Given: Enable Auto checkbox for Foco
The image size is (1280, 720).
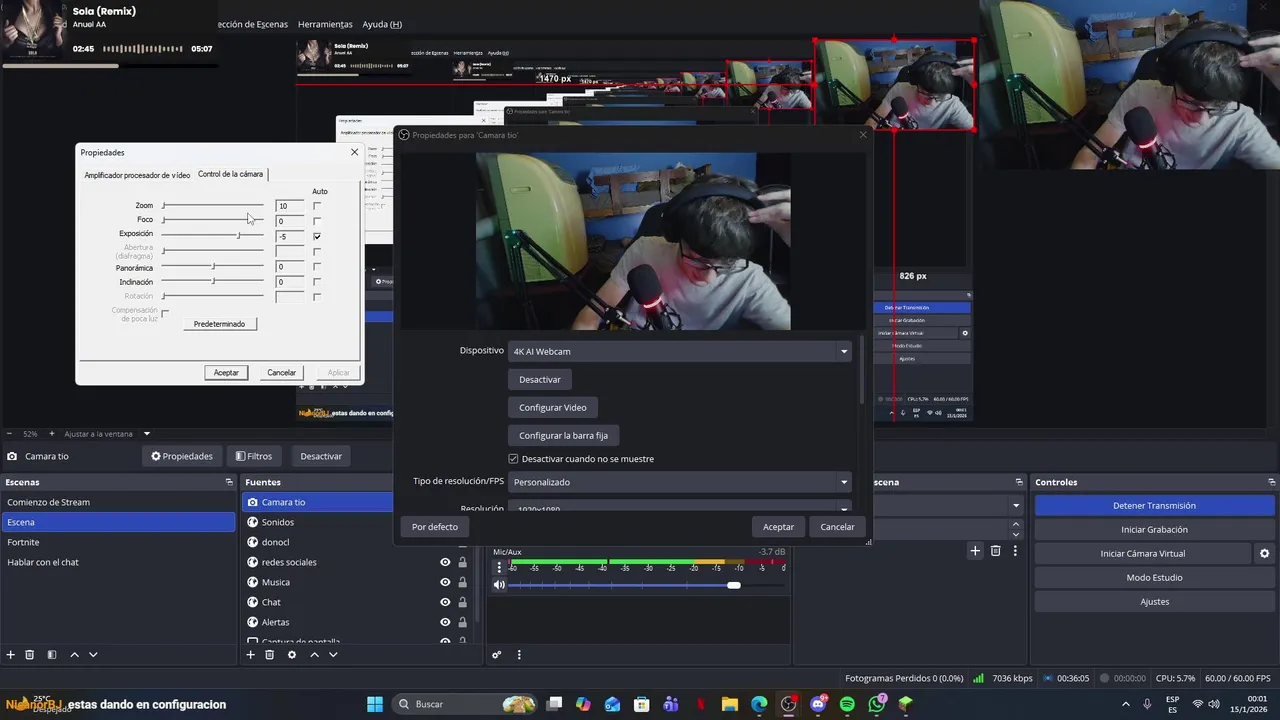Looking at the screenshot, I should pos(317,221).
